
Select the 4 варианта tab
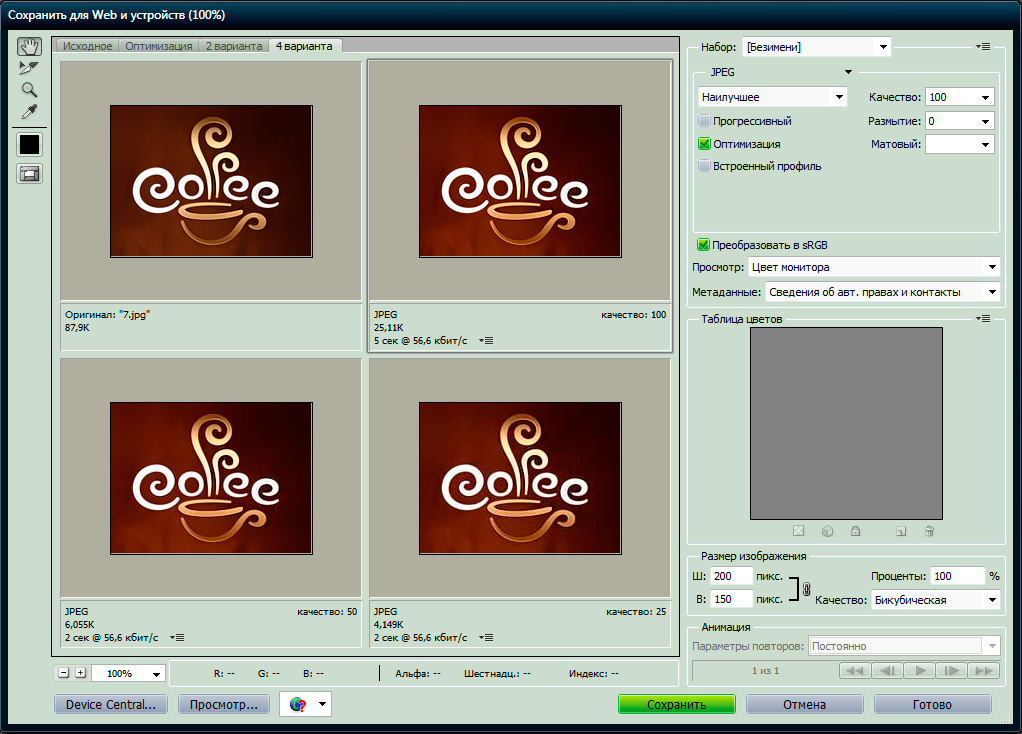[x=304, y=46]
